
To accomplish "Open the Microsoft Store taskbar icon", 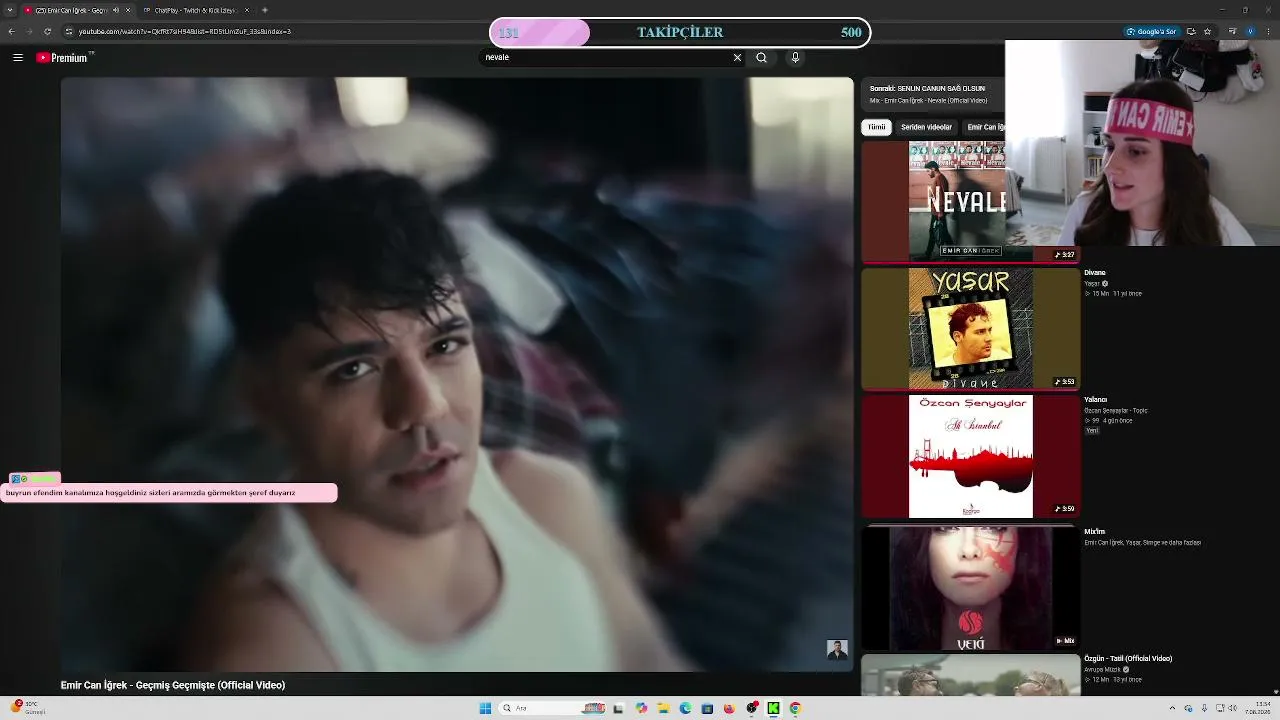I will [707, 708].
